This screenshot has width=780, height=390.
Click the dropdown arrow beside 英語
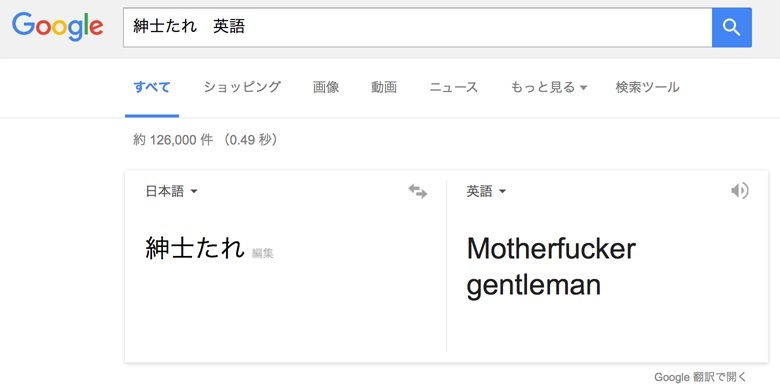(x=502, y=192)
